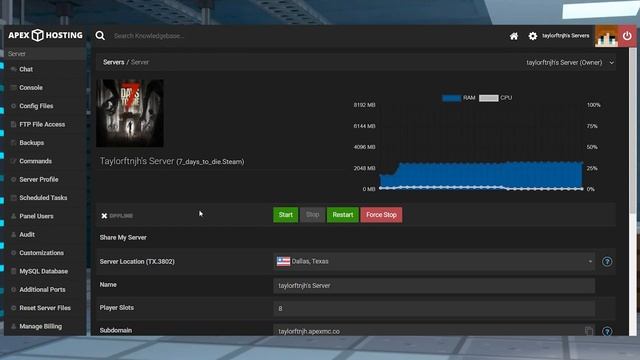
Task: Open the Console menu item
Action: [x=31, y=88]
